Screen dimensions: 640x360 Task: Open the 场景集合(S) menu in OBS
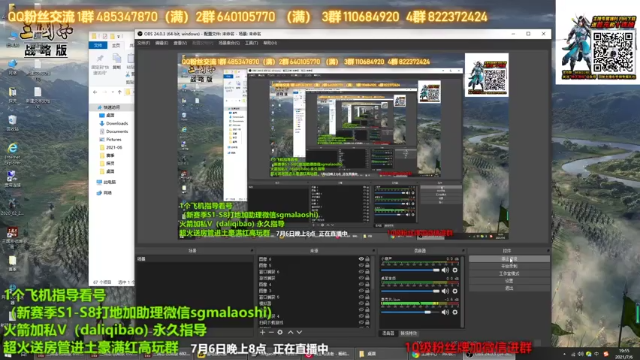pos(229,43)
